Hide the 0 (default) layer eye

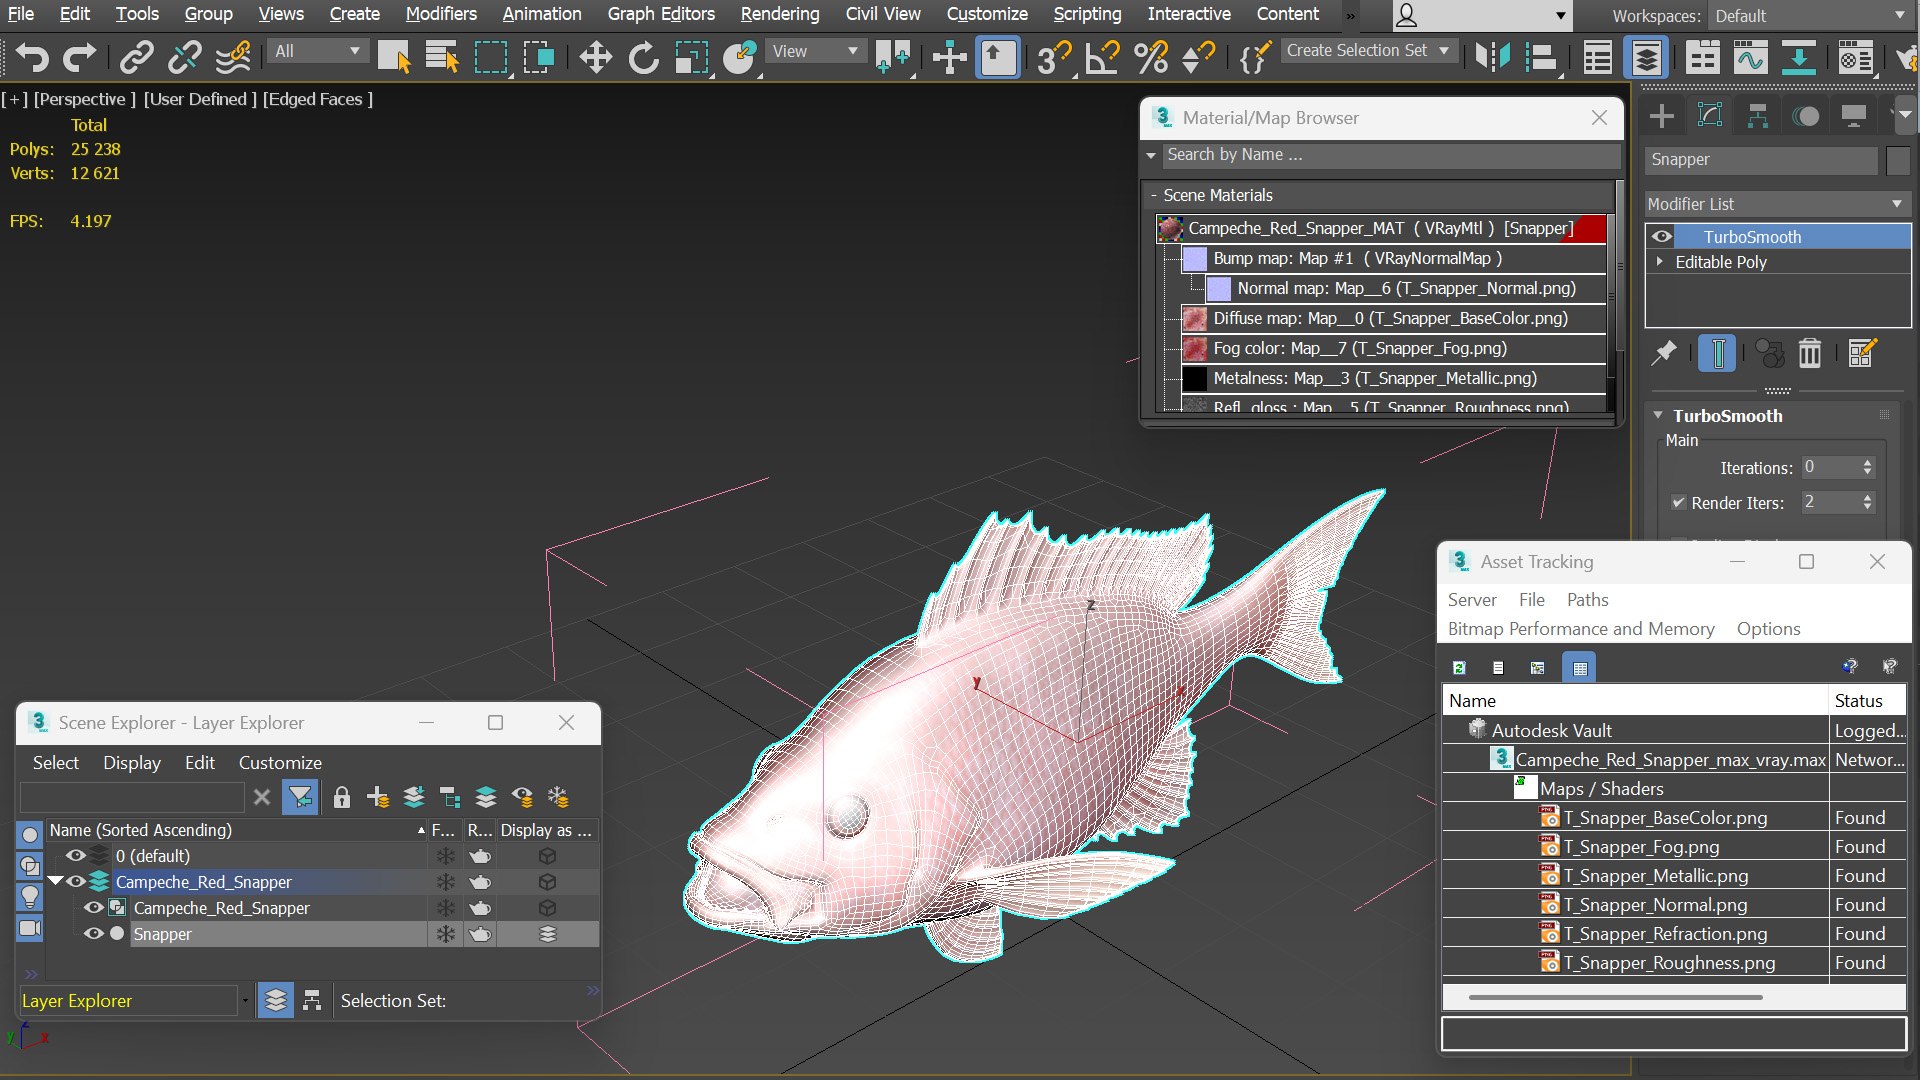76,856
